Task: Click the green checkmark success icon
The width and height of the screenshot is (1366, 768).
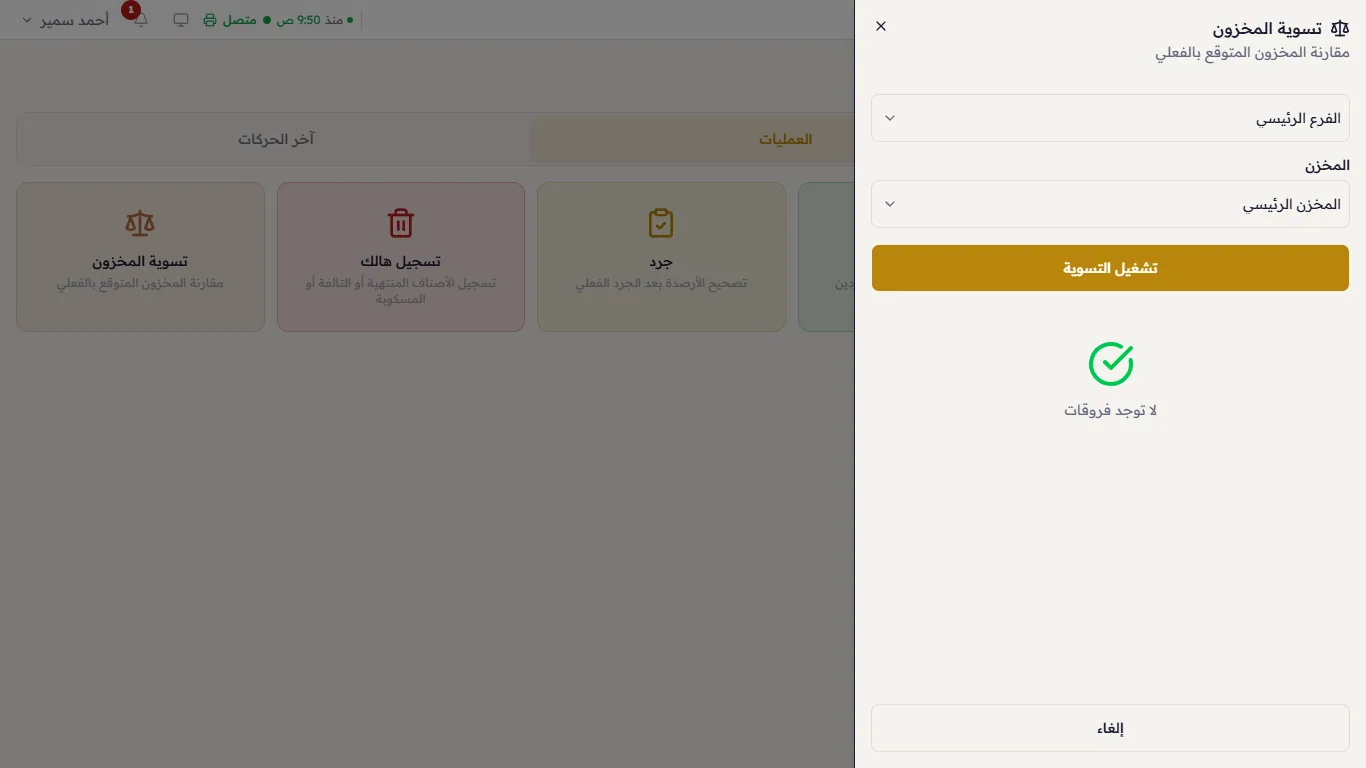Action: (1111, 364)
